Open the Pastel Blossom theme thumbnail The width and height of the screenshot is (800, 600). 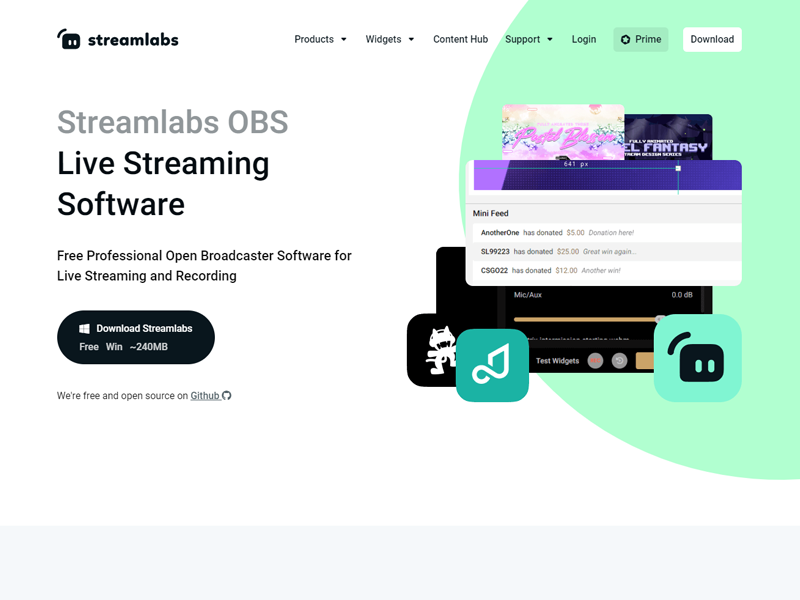(x=563, y=132)
